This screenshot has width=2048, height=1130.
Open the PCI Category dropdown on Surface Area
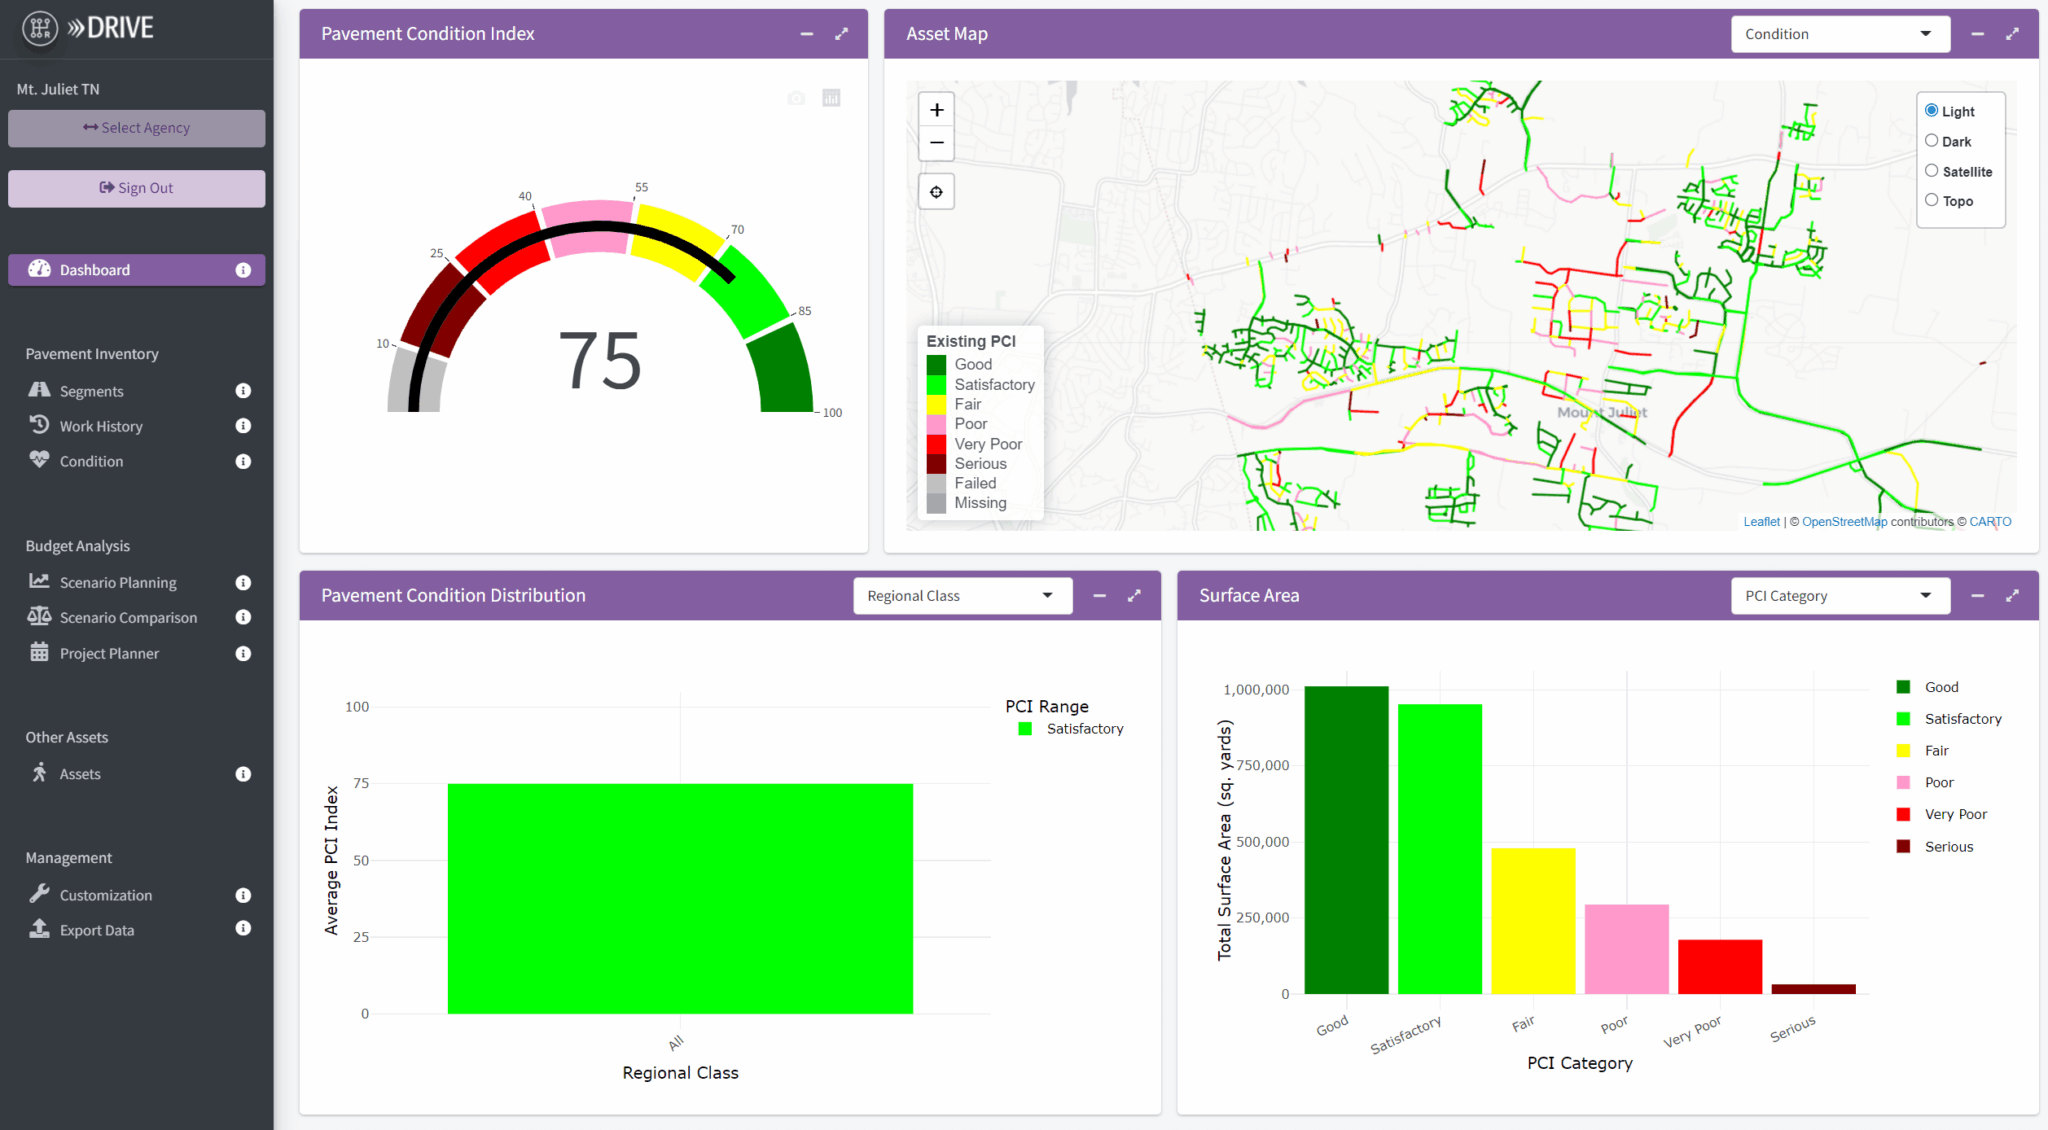1840,595
